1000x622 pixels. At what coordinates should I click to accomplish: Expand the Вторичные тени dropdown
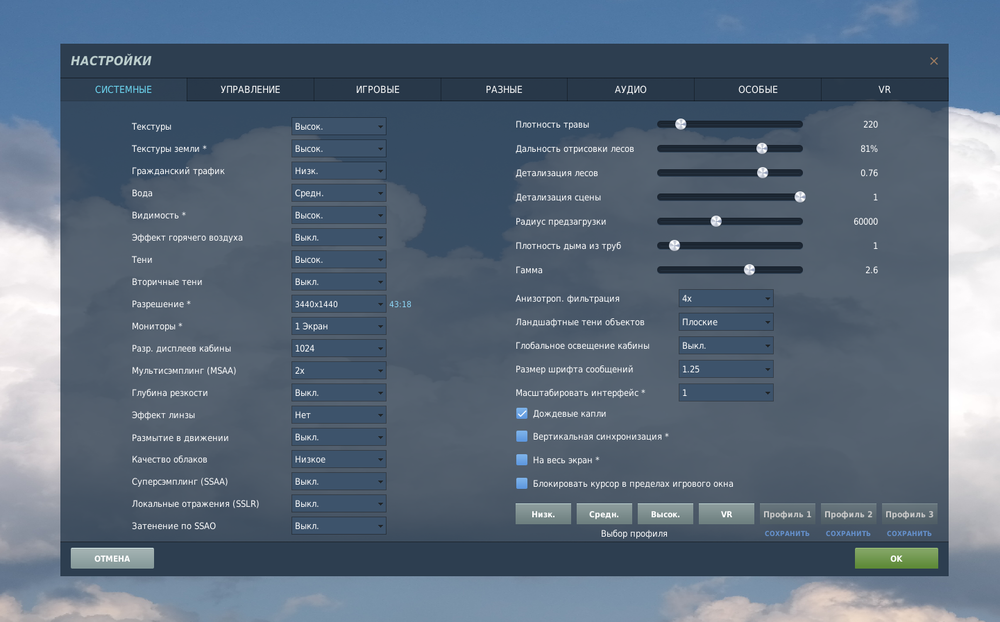click(339, 282)
